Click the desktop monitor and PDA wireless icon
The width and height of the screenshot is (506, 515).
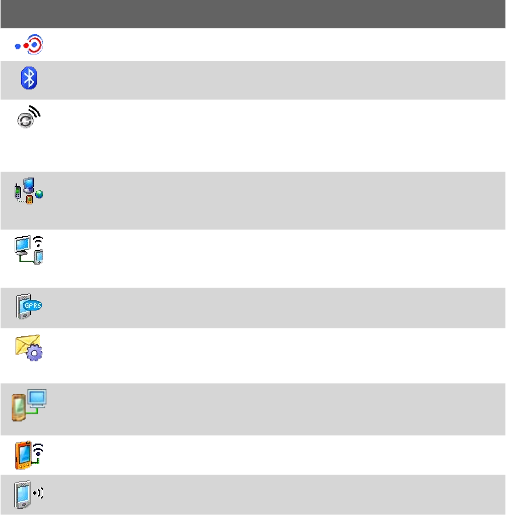click(x=29, y=250)
